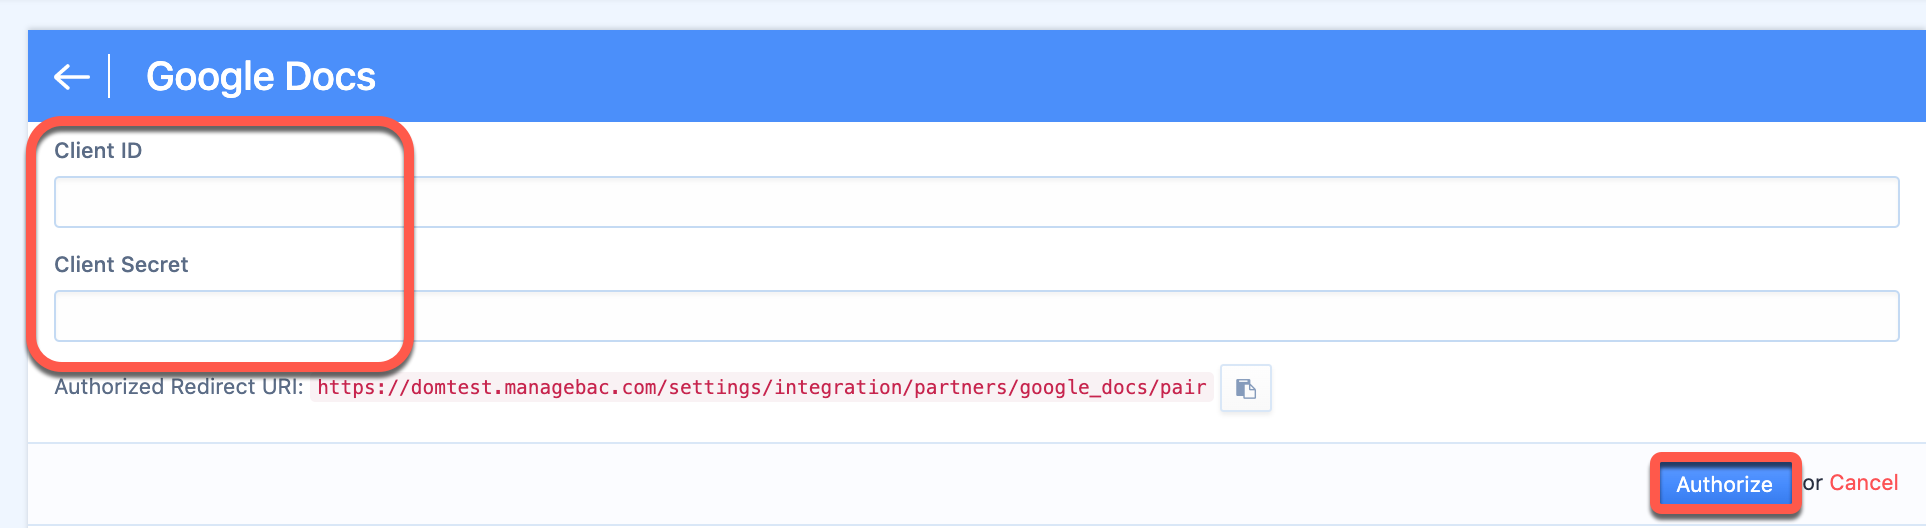Image resolution: width=1926 pixels, height=528 pixels.
Task: Copy the Authorized Redirect URI via clipboard icon
Action: (1245, 388)
